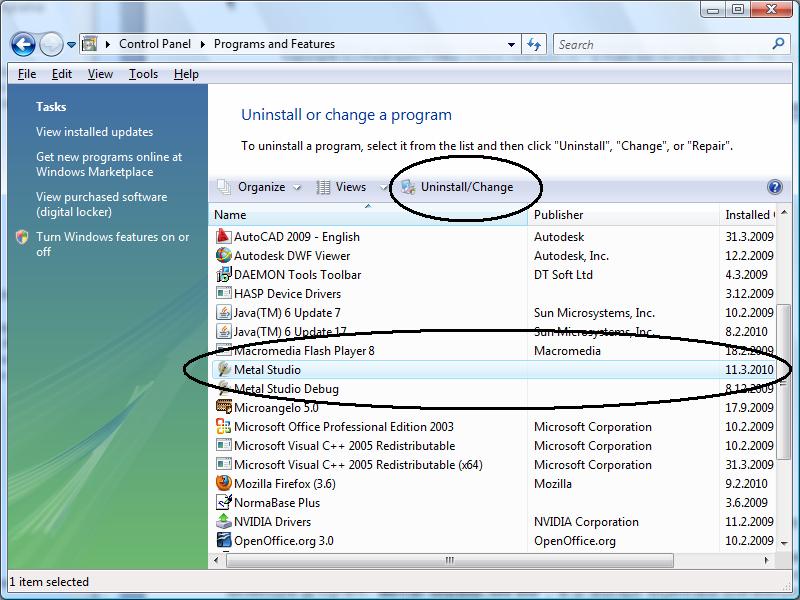Click the Autodesk DWF Viewer icon
This screenshot has height=600, width=800.
click(223, 255)
